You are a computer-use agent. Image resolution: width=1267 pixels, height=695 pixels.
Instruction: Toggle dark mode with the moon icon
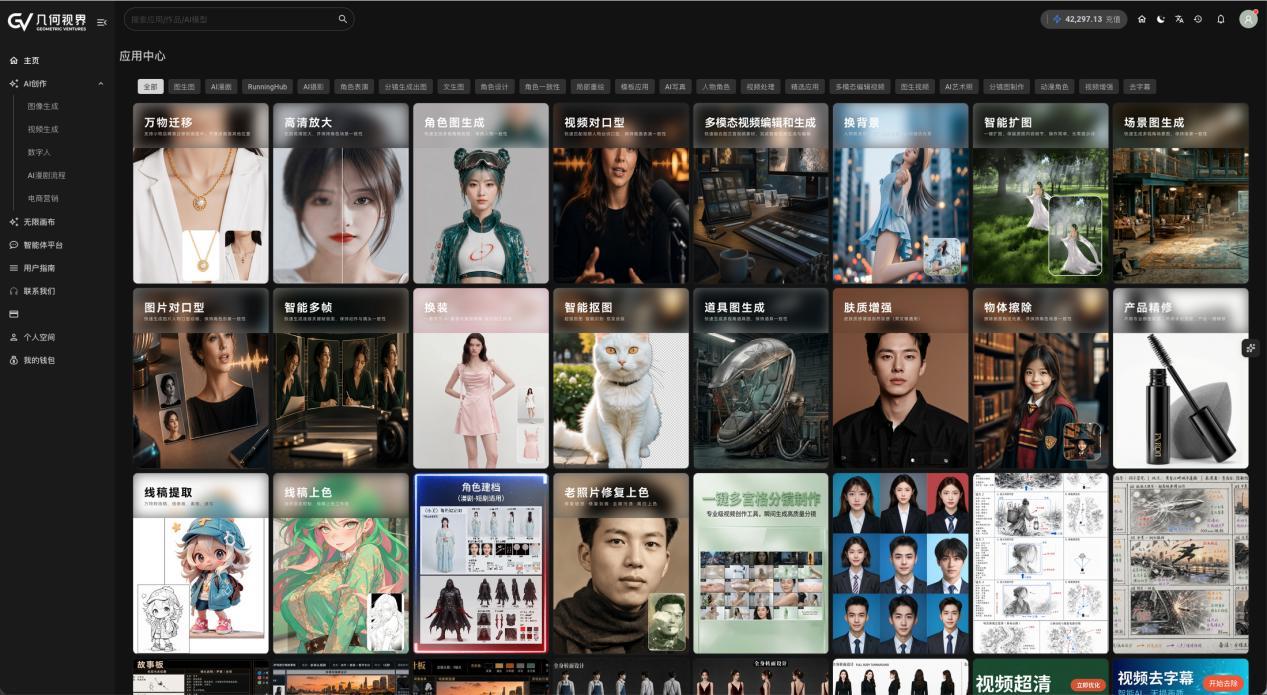click(x=1161, y=19)
